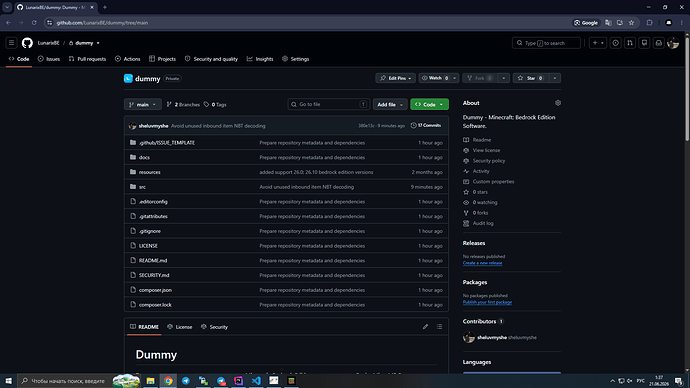This screenshot has width=690, height=388.
Task: Open About section settings gear
Action: click(558, 103)
